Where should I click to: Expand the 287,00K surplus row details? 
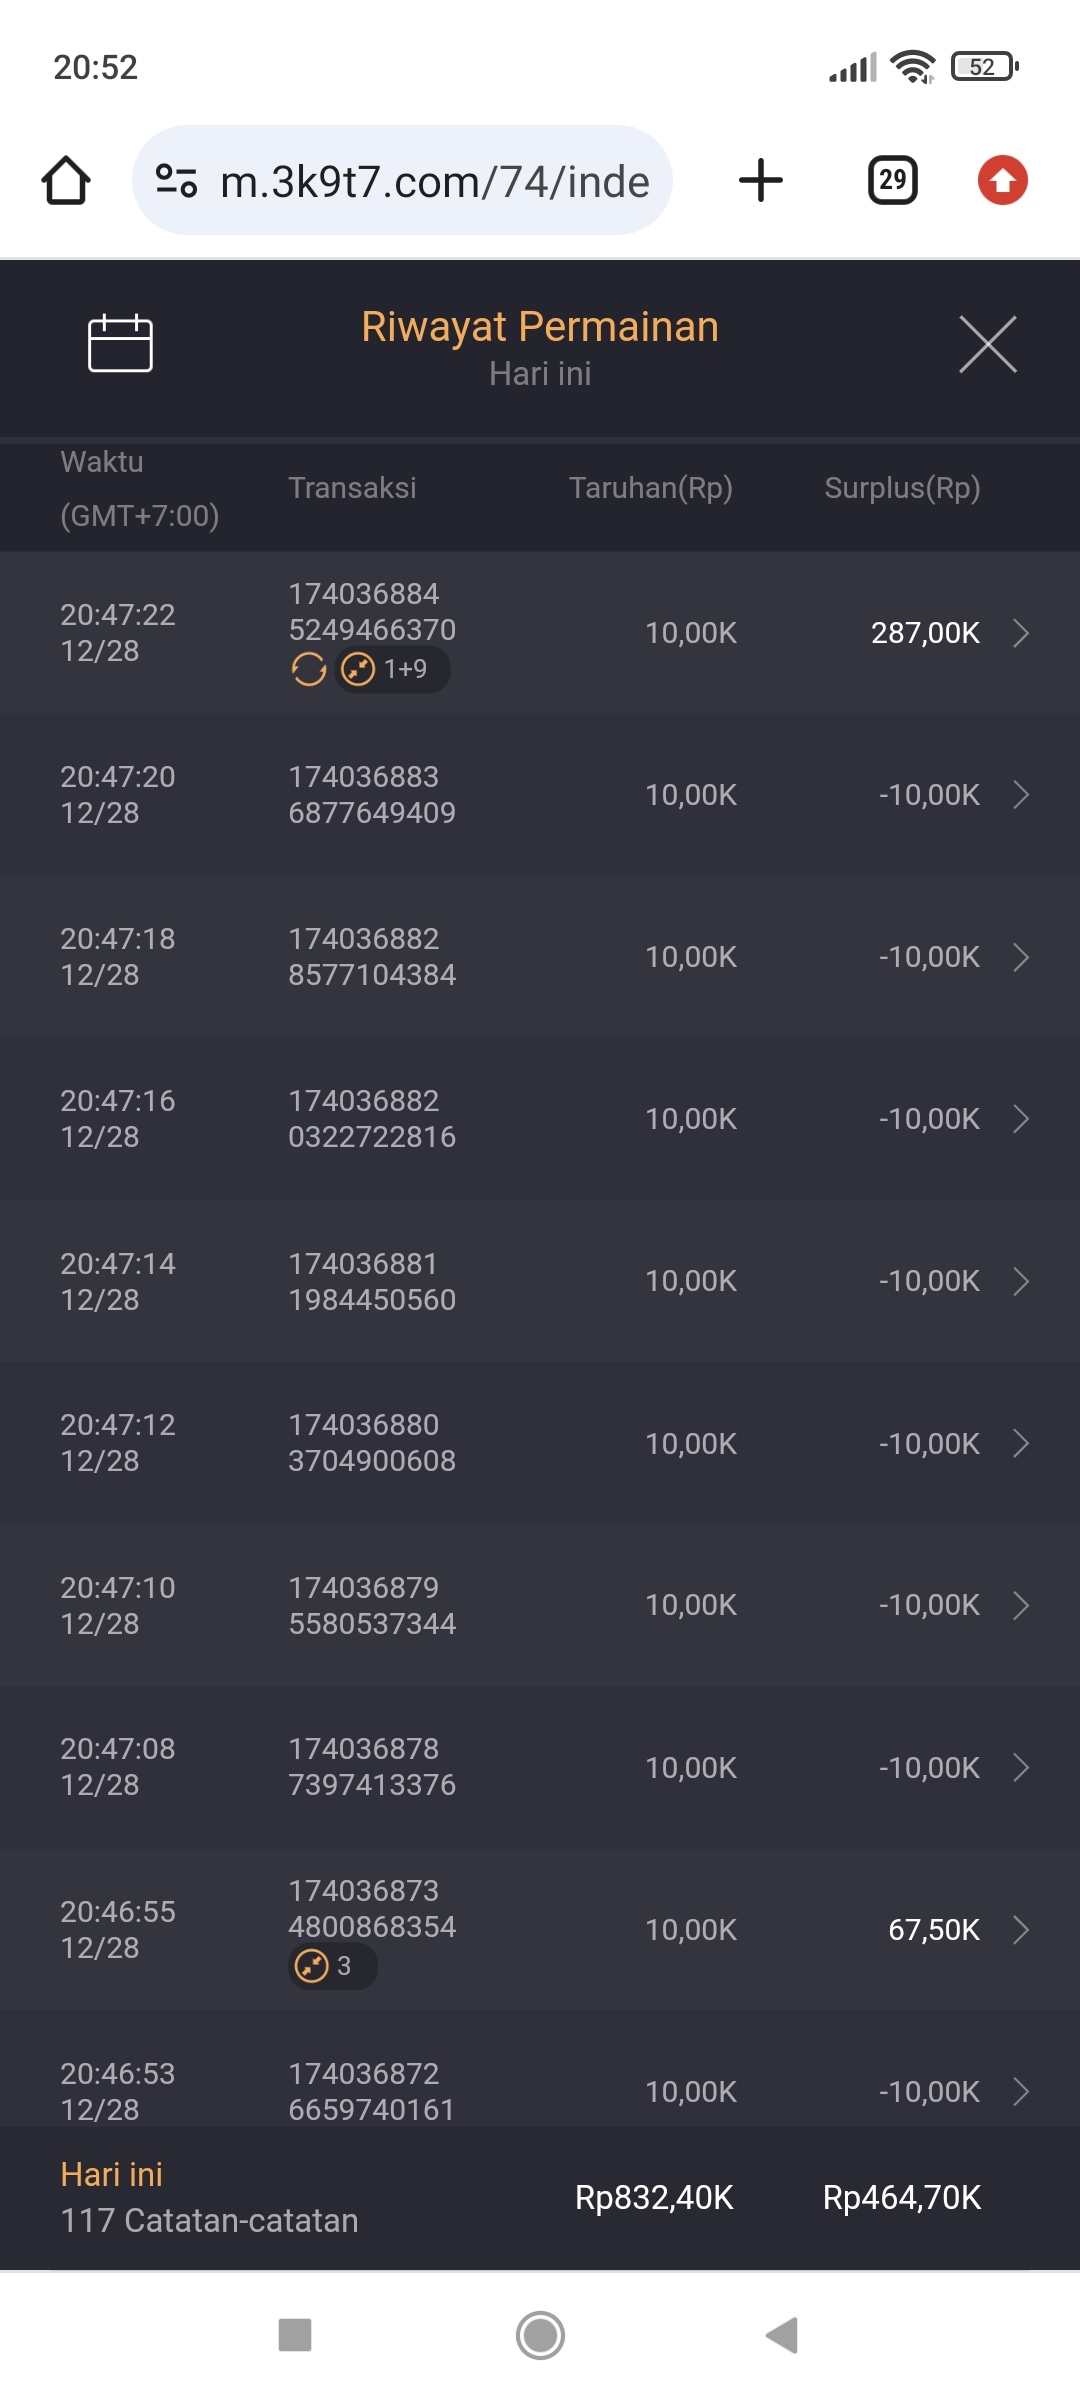pos(1020,633)
